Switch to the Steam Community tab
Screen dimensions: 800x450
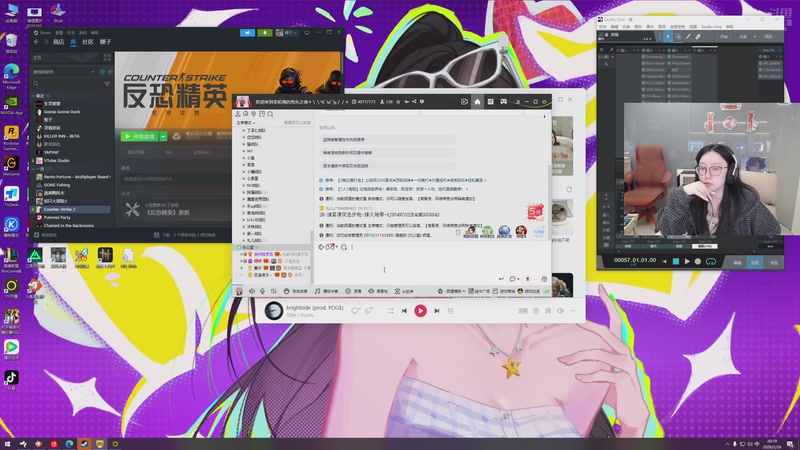point(88,42)
